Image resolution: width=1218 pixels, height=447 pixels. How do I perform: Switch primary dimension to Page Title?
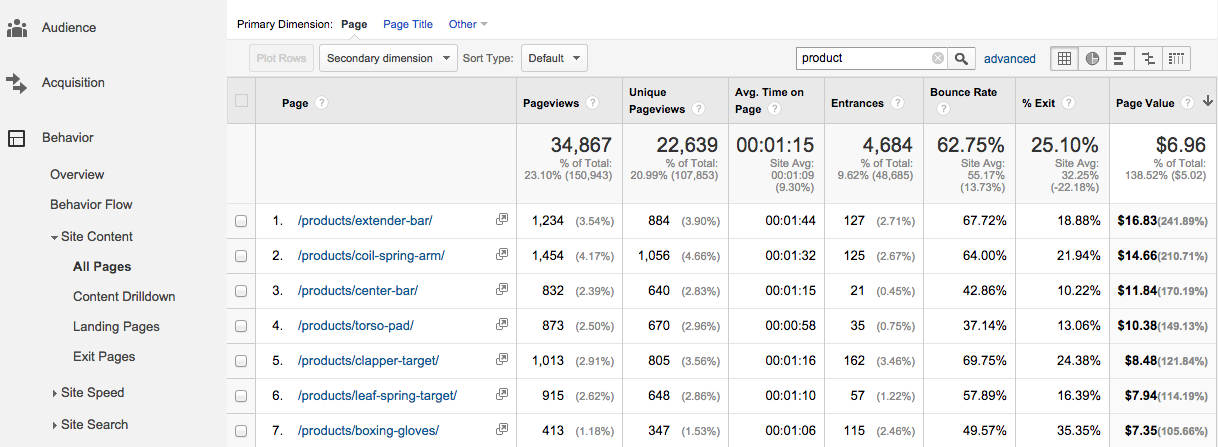coord(408,24)
